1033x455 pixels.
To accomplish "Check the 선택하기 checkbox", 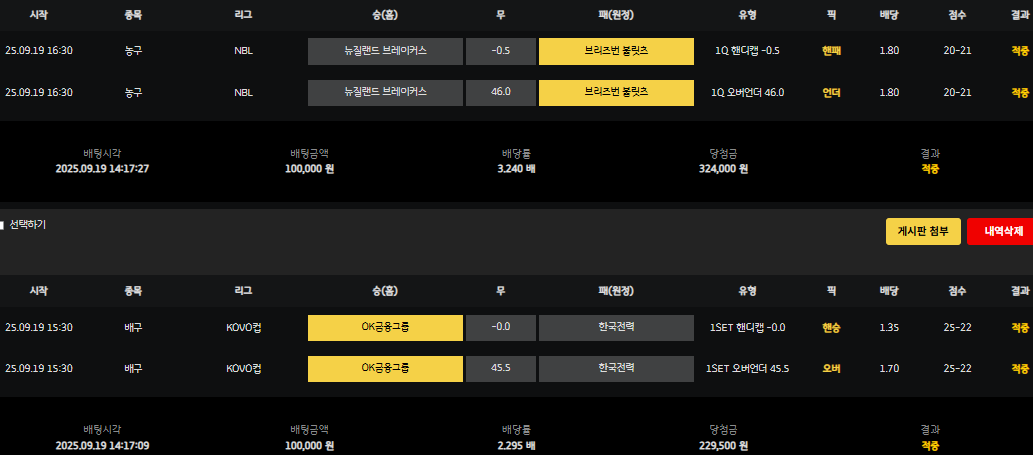I will click(x=4, y=225).
